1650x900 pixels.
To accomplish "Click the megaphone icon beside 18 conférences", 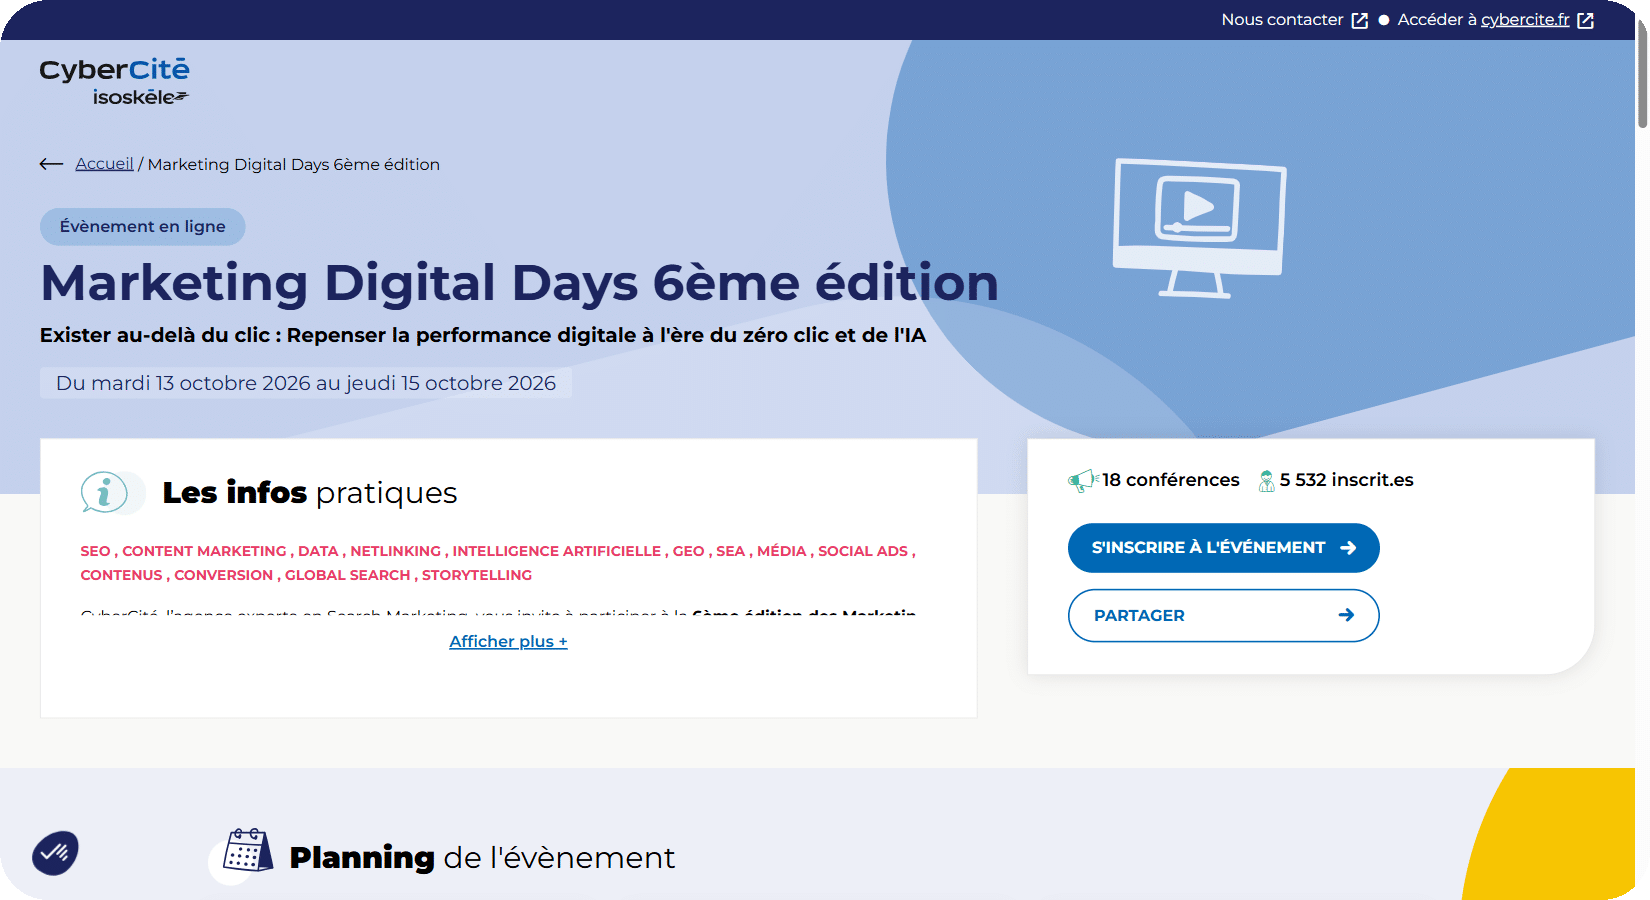I will 1083,481.
